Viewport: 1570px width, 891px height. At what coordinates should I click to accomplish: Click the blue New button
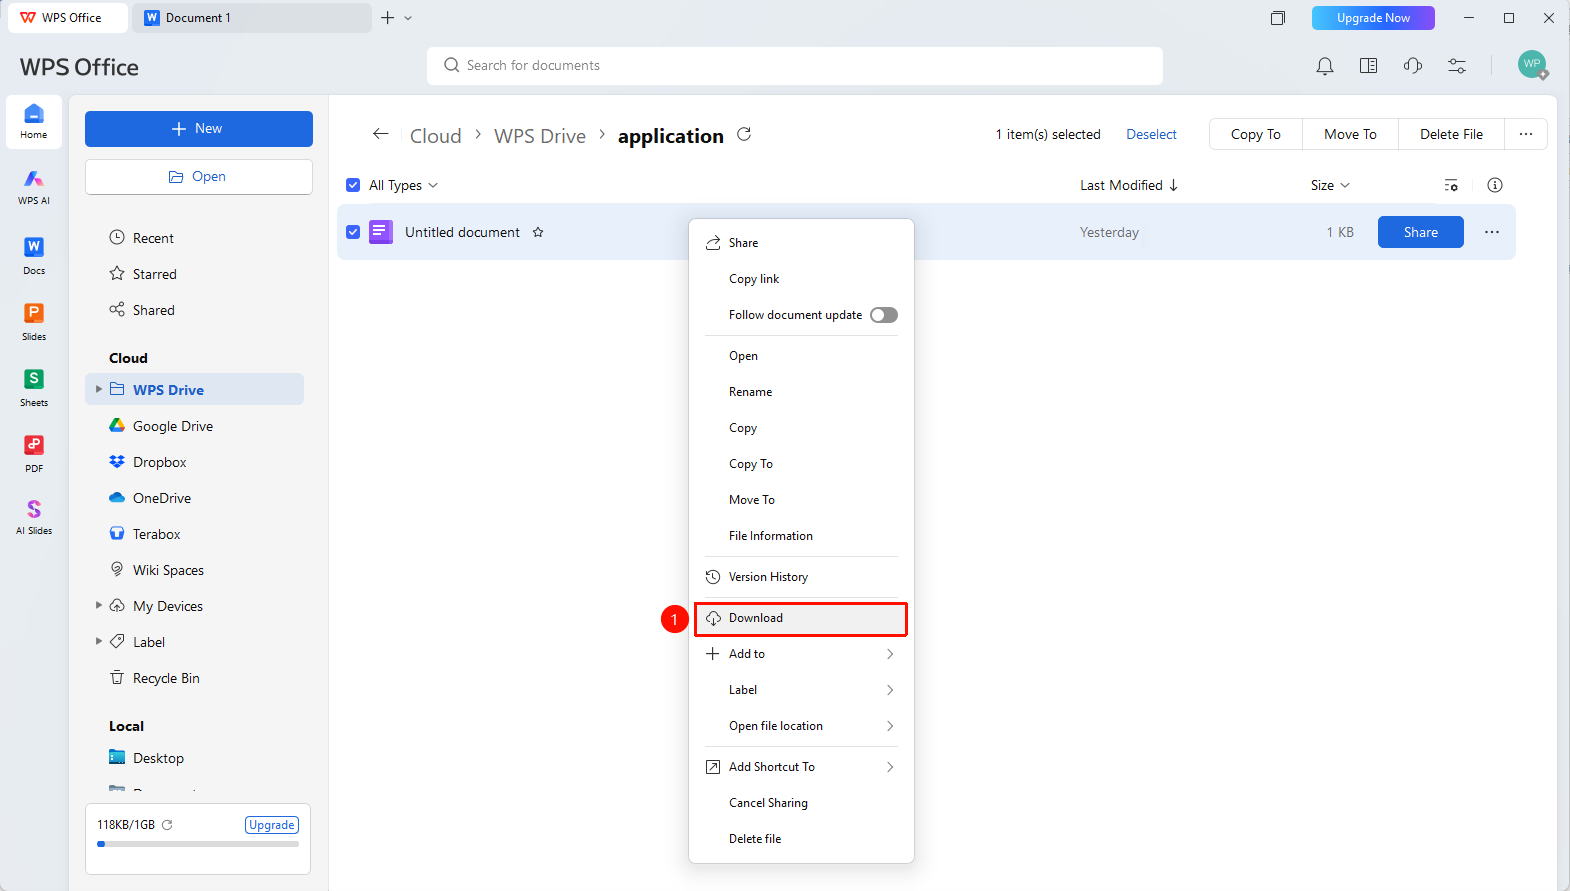(199, 129)
